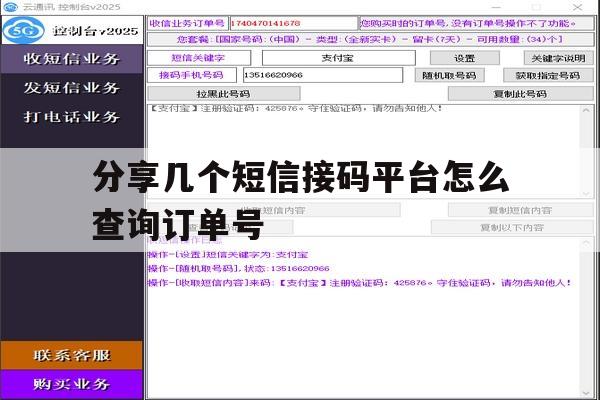The image size is (600, 400).
Task: Click the 短信关键字 label
Action: click(x=199, y=58)
